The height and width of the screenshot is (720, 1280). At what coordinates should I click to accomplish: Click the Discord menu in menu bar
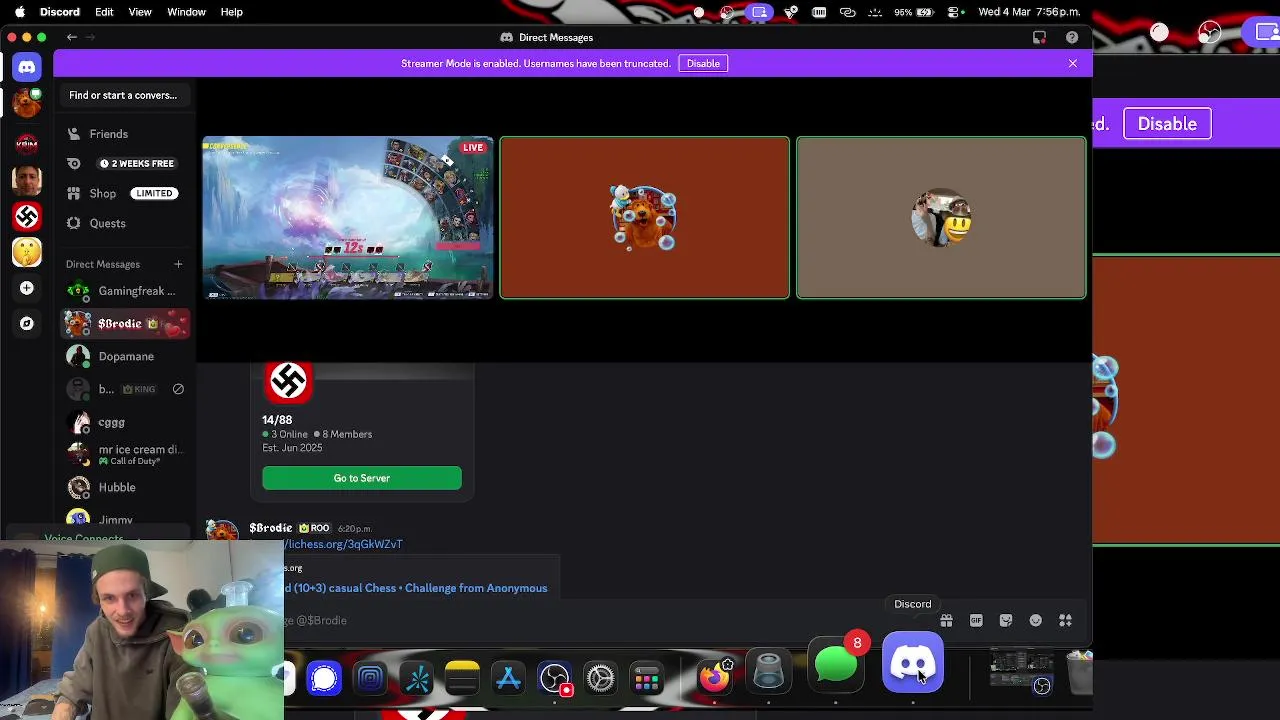pos(60,12)
